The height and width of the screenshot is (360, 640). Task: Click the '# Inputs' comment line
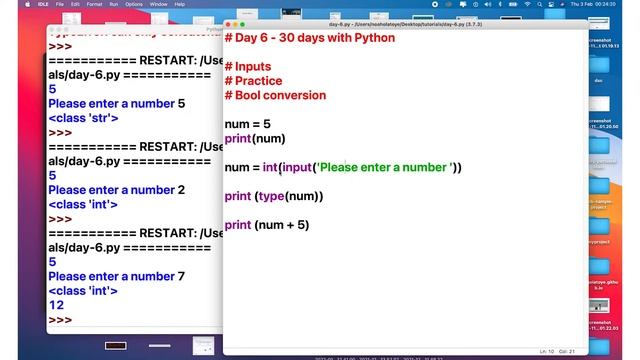248,67
